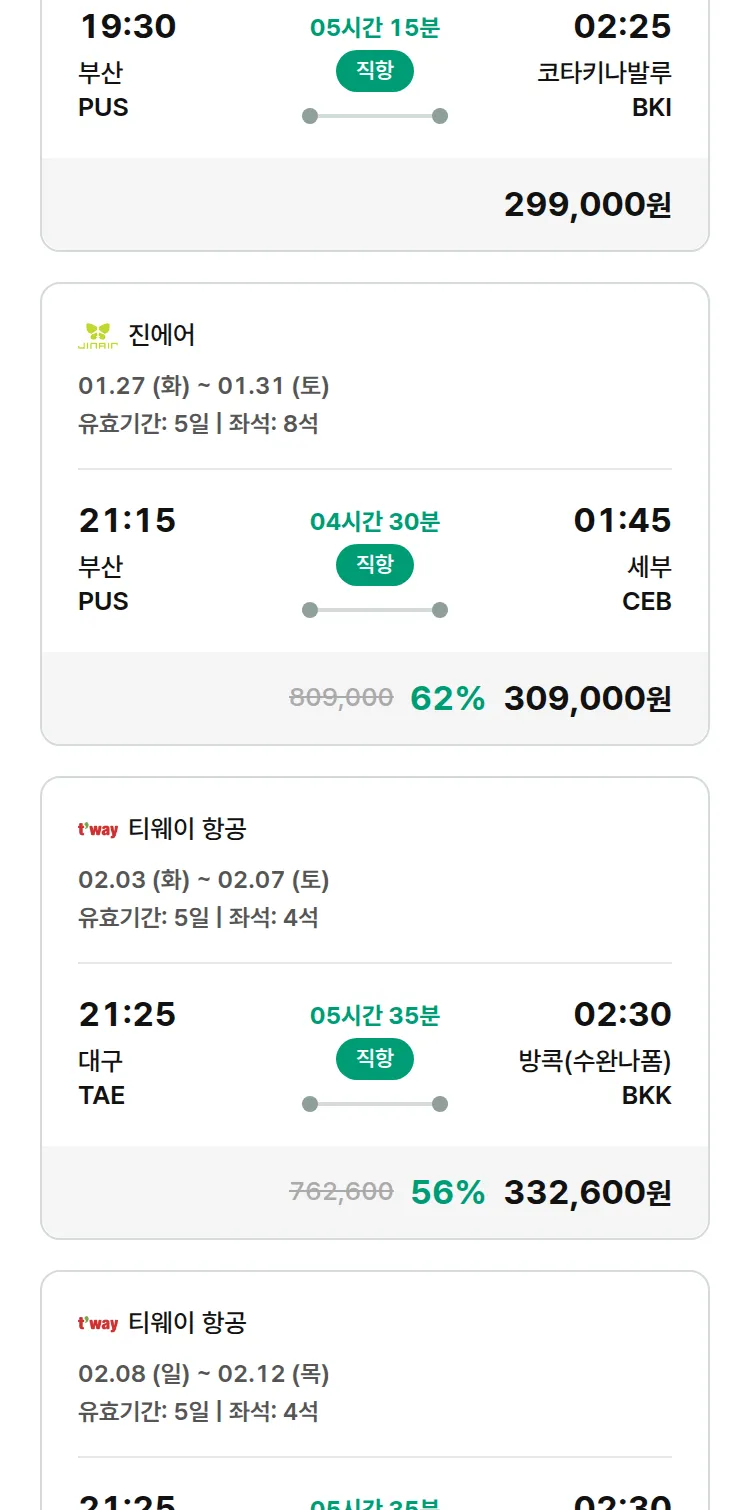Viewport: 750px width, 1510px height.
Task: Click the 02.08 (일) ~ 02.12 (목) date range
Action: pos(204,1374)
